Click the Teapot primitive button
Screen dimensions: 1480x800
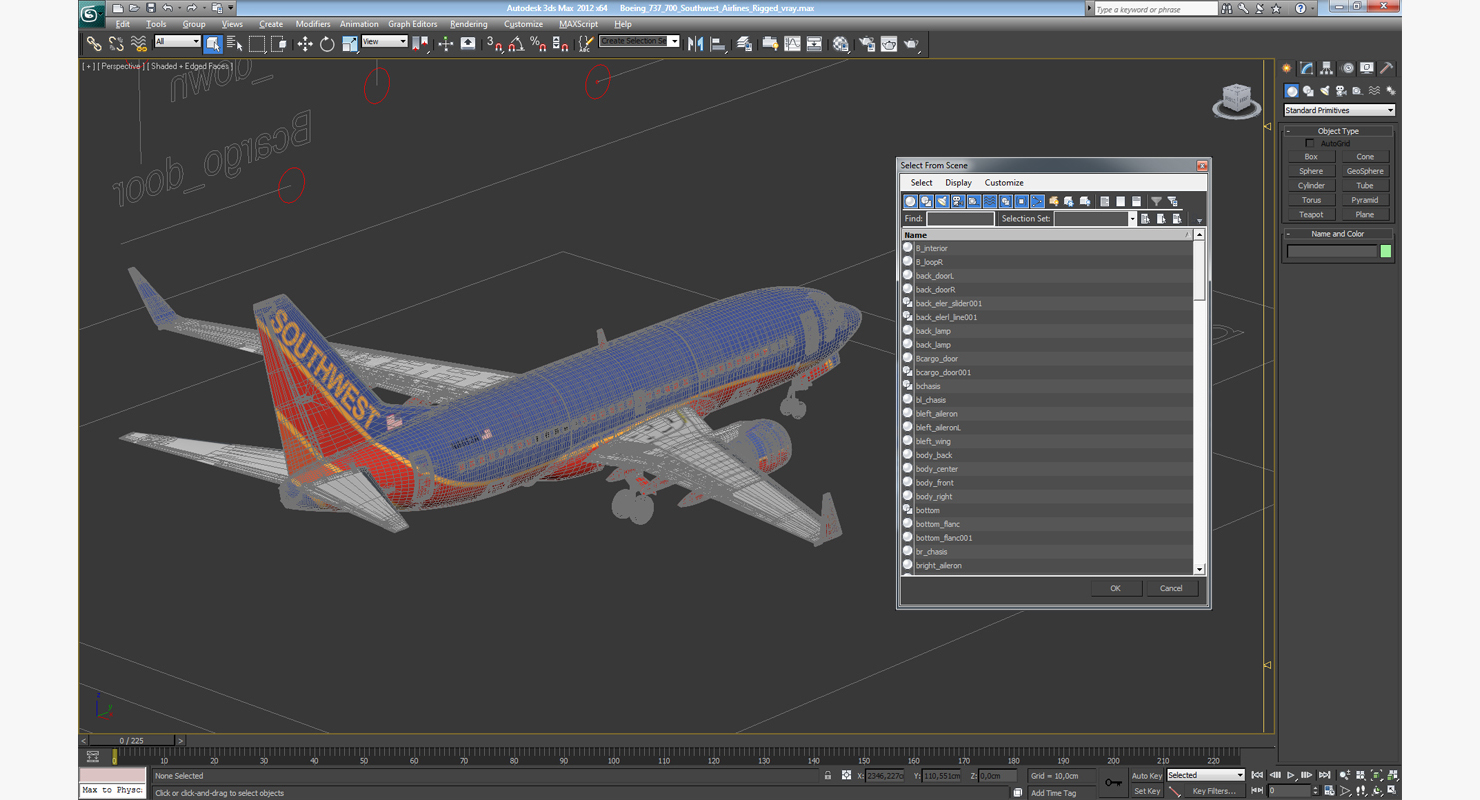1311,214
